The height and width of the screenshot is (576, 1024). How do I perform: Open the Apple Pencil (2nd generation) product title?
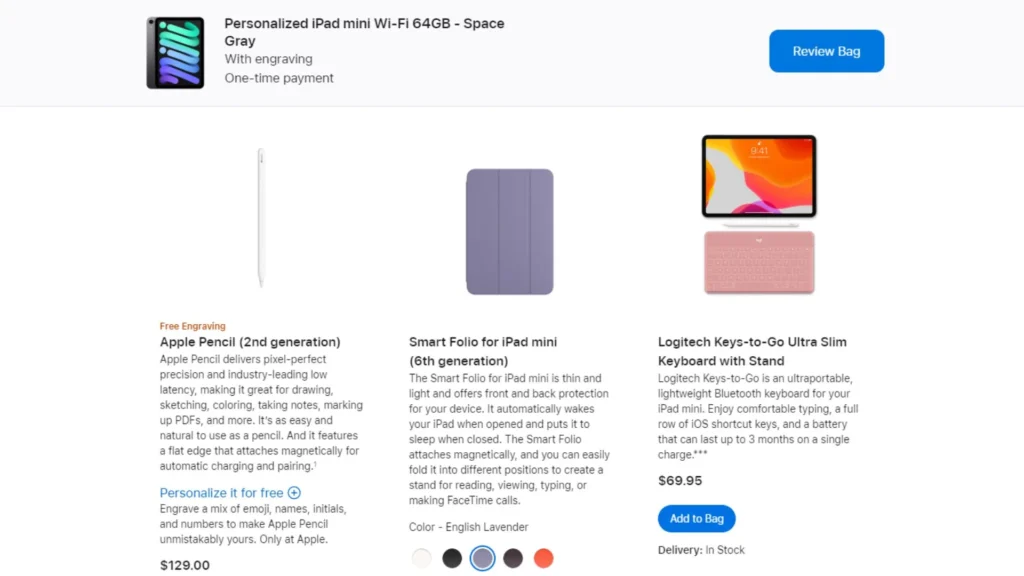coord(250,341)
